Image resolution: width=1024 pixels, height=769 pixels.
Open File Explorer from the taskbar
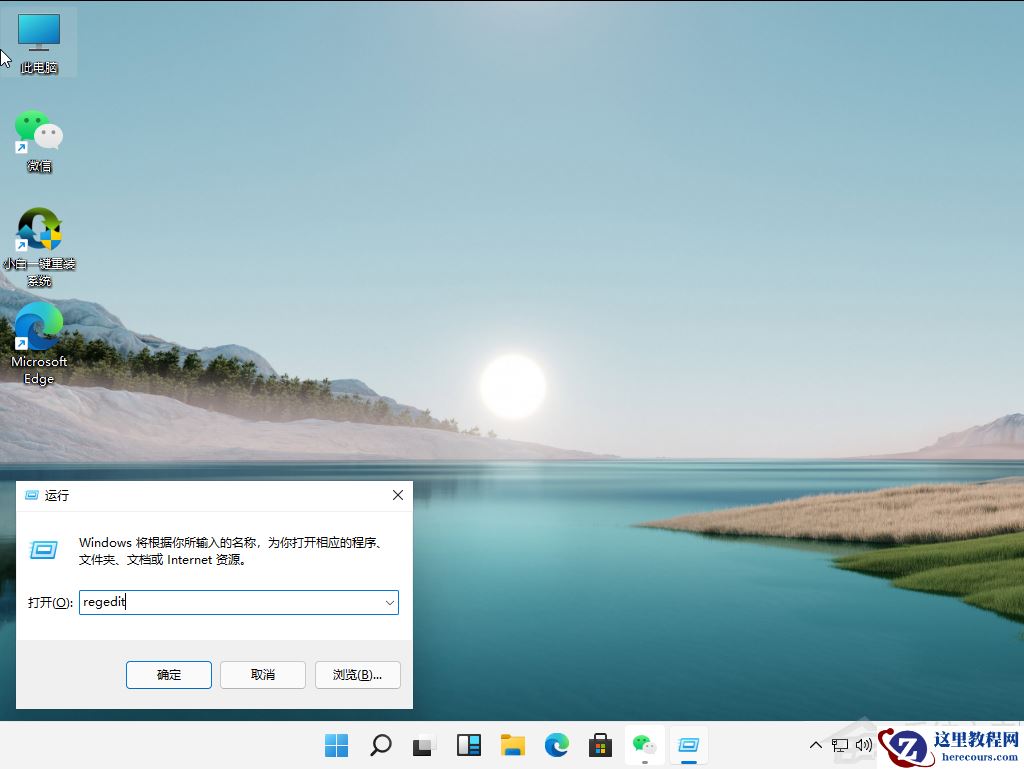513,745
